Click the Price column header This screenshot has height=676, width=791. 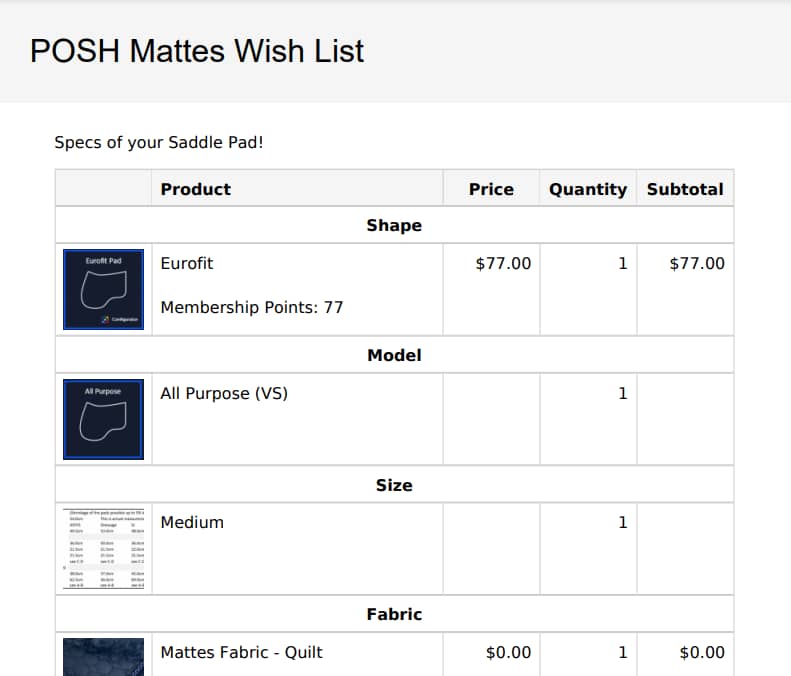(491, 189)
